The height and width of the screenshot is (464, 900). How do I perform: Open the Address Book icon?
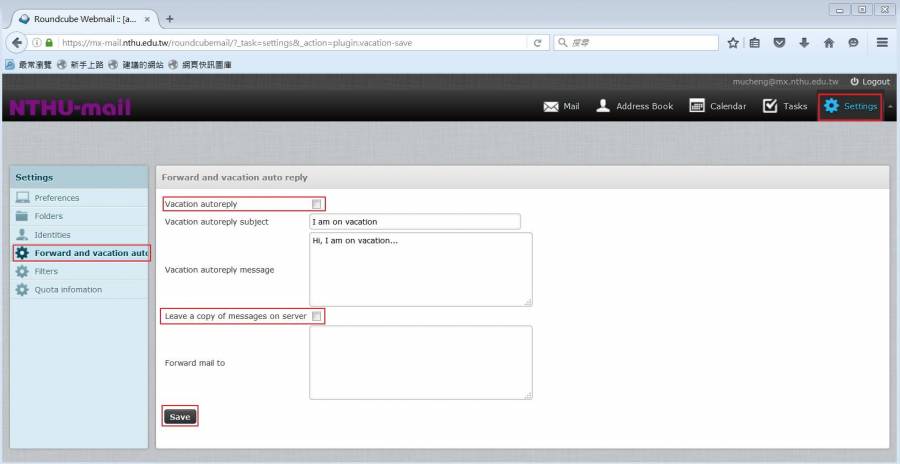click(603, 106)
